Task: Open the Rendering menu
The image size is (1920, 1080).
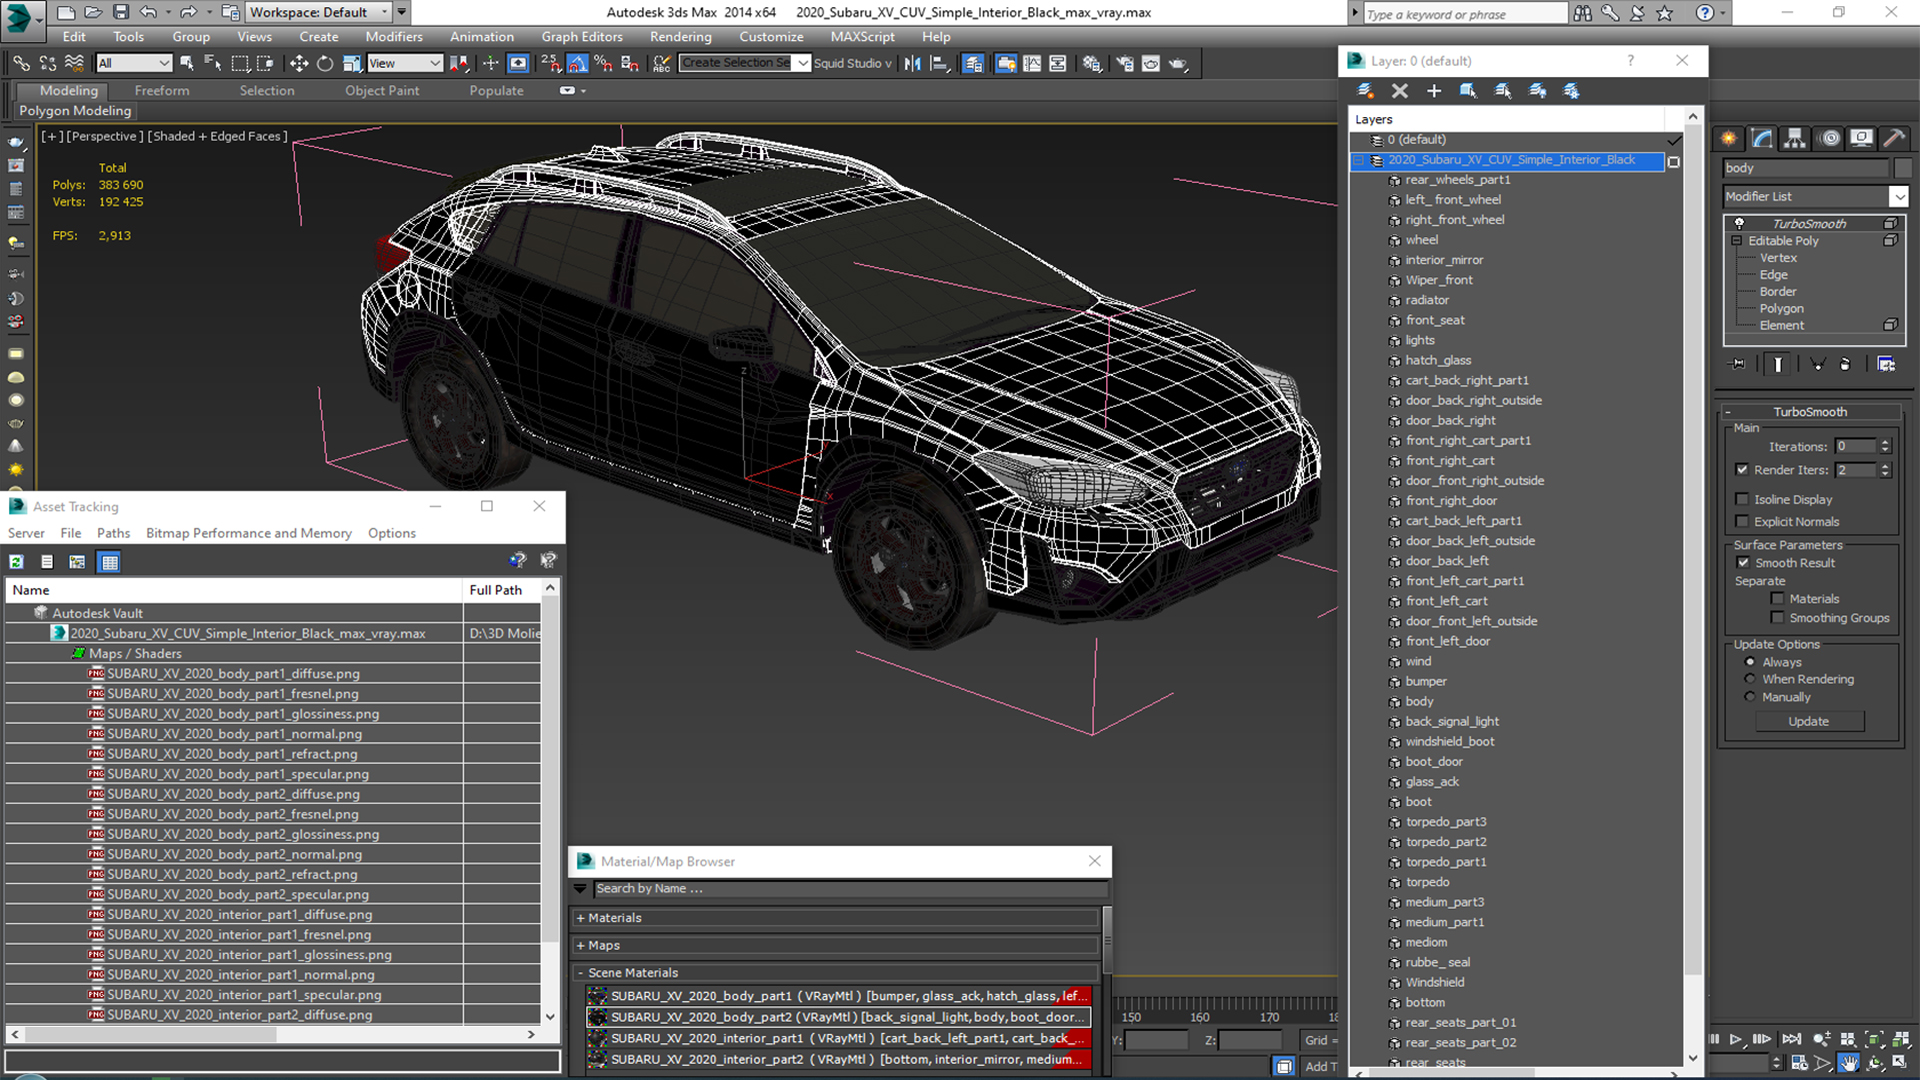Action: click(680, 37)
